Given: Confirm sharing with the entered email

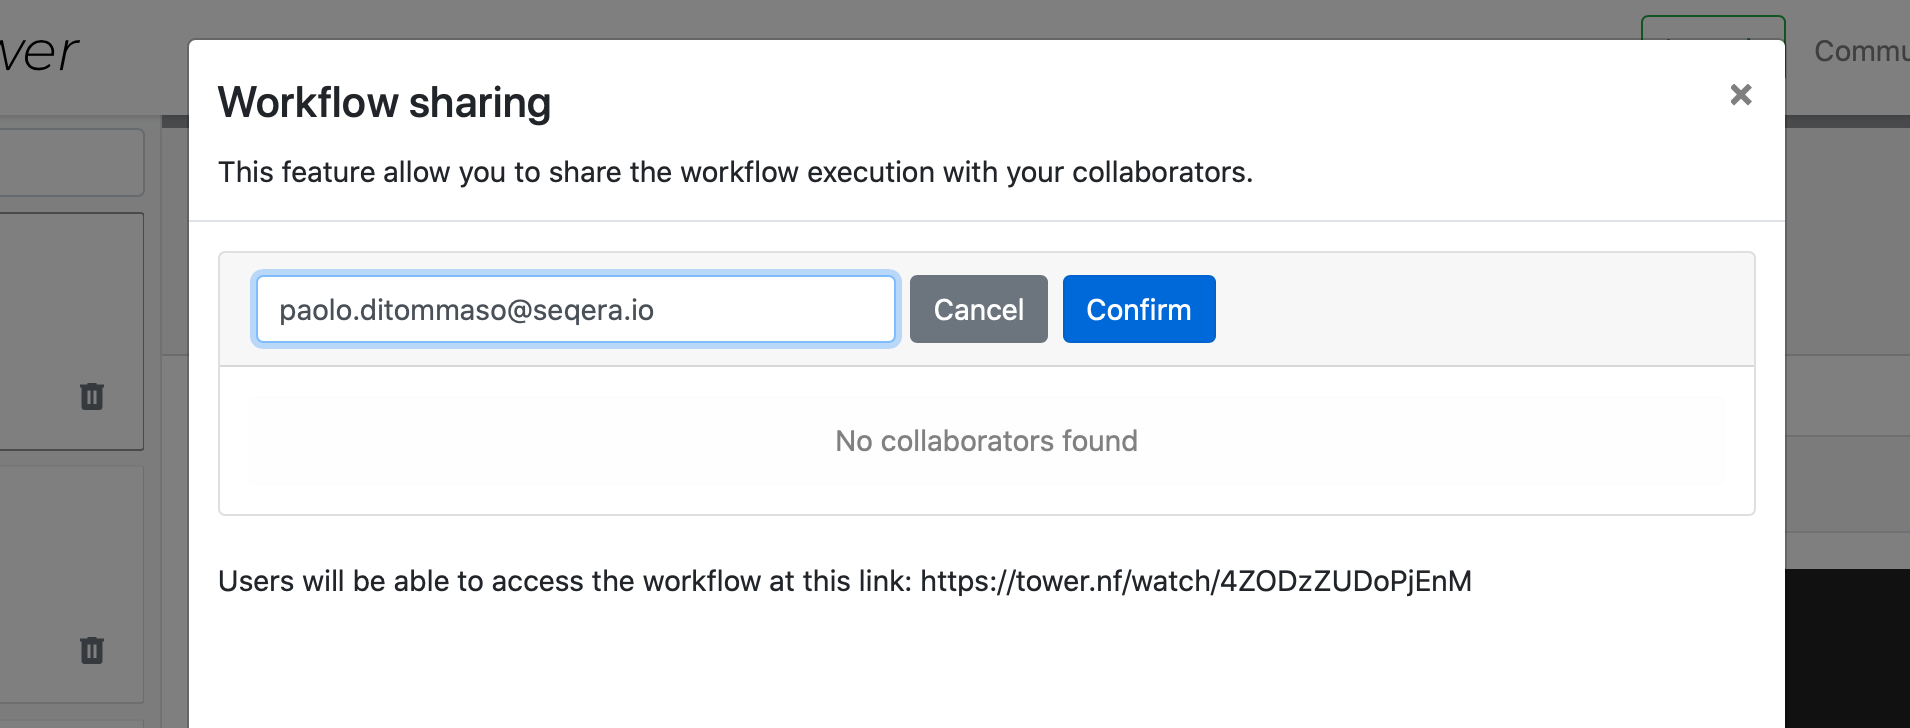Looking at the screenshot, I should click(1138, 310).
